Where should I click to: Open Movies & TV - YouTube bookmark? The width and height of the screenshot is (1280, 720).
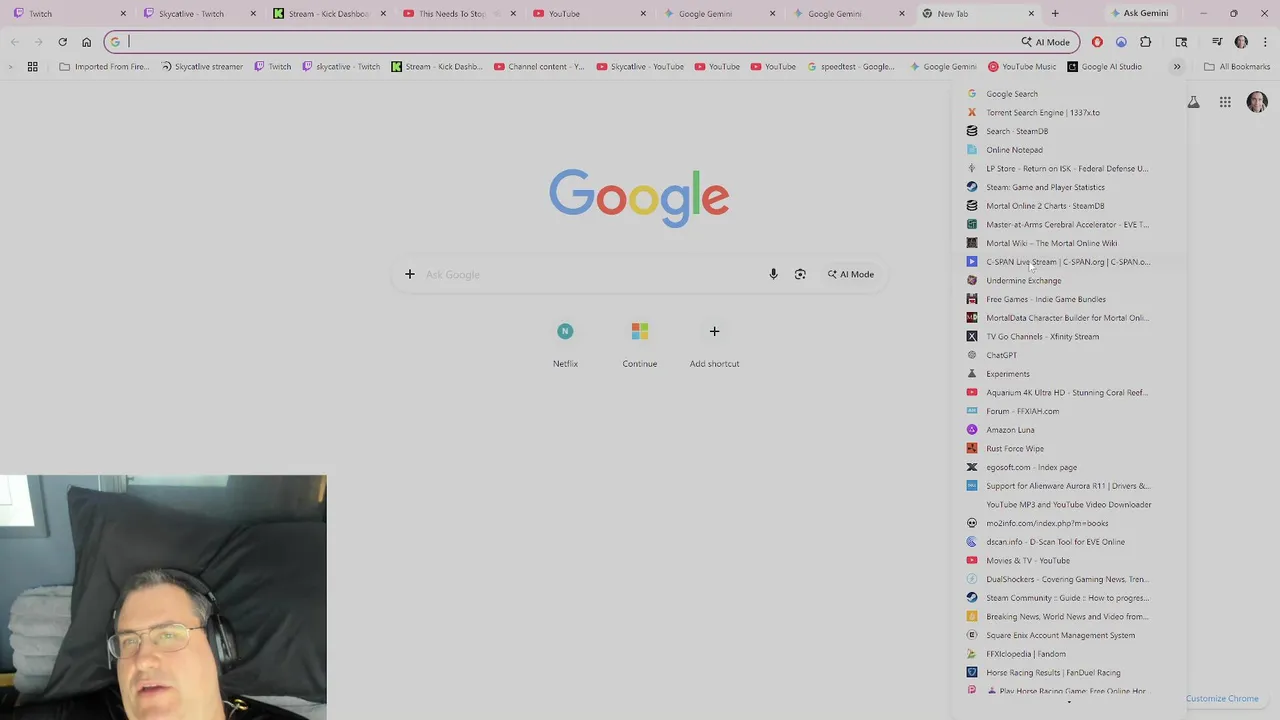pyautogui.click(x=1068, y=560)
